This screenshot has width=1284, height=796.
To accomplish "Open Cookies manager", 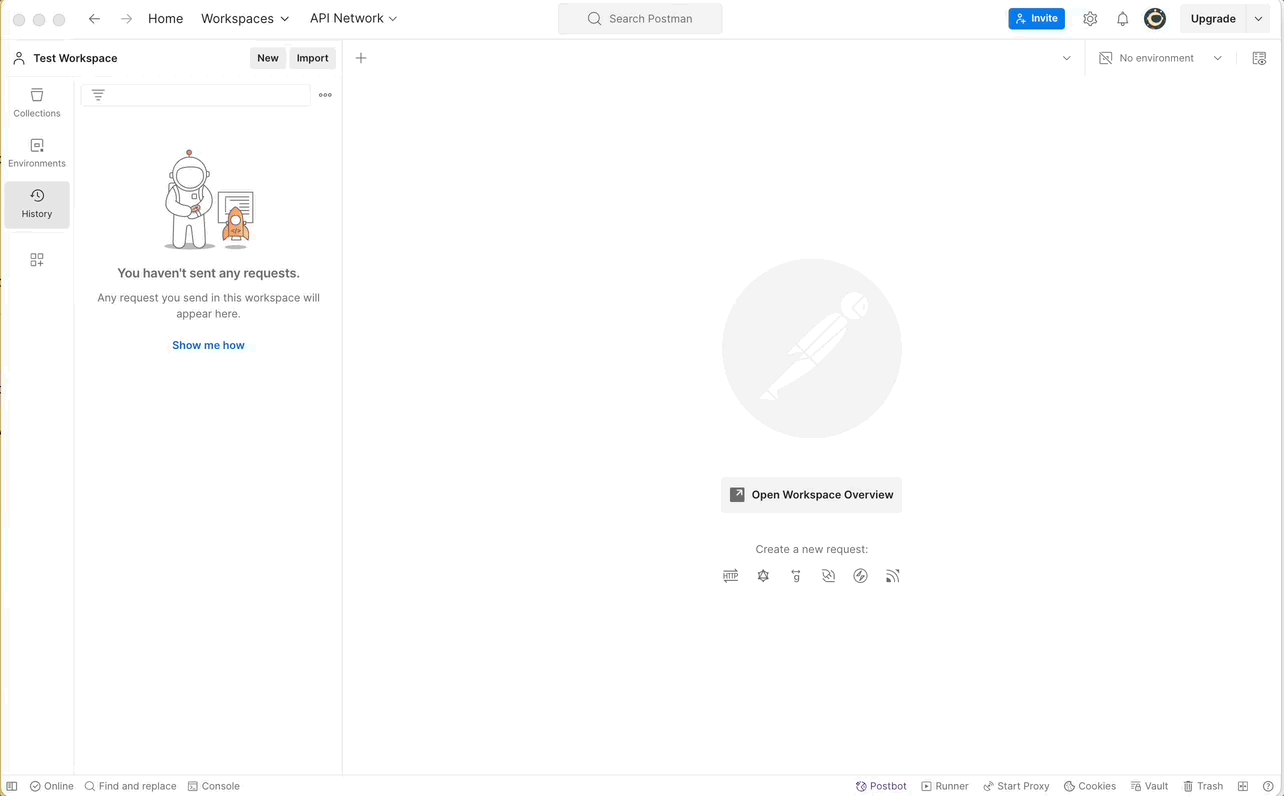I will [1090, 786].
